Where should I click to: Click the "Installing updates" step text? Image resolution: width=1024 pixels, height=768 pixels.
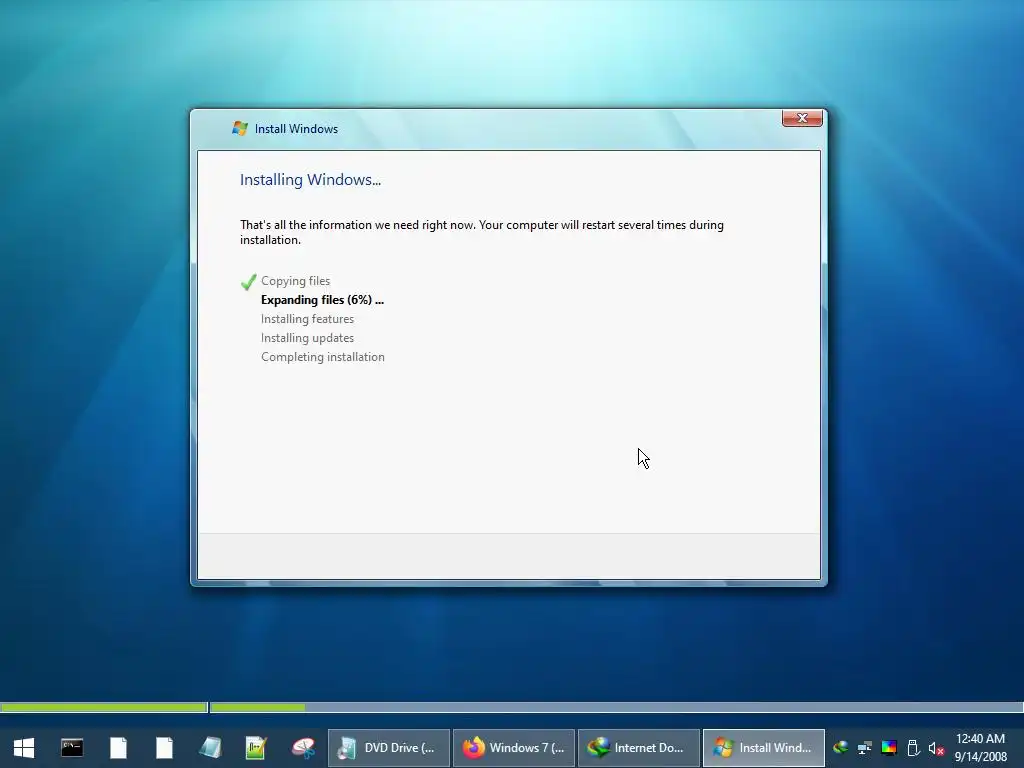click(307, 338)
